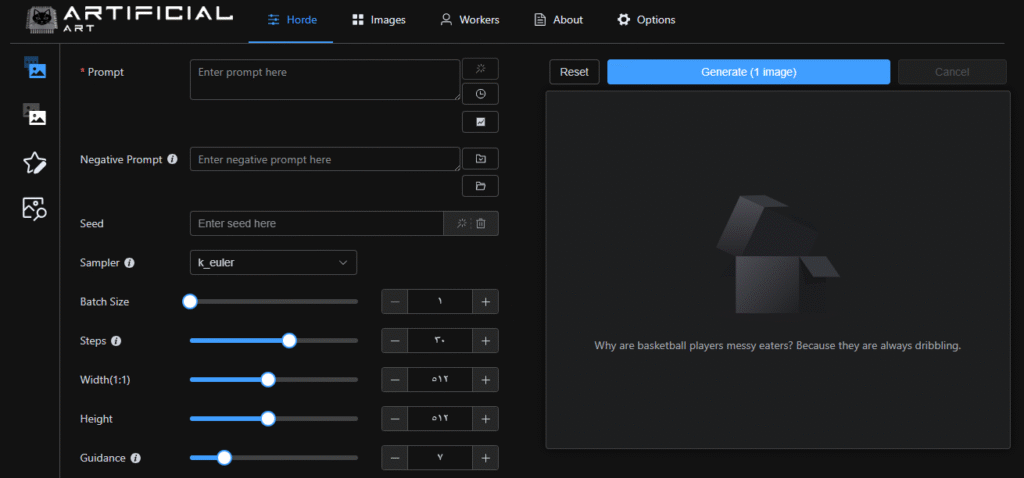Click the info icon next to Sampler
Viewport: 1024px width, 478px height.
click(129, 263)
